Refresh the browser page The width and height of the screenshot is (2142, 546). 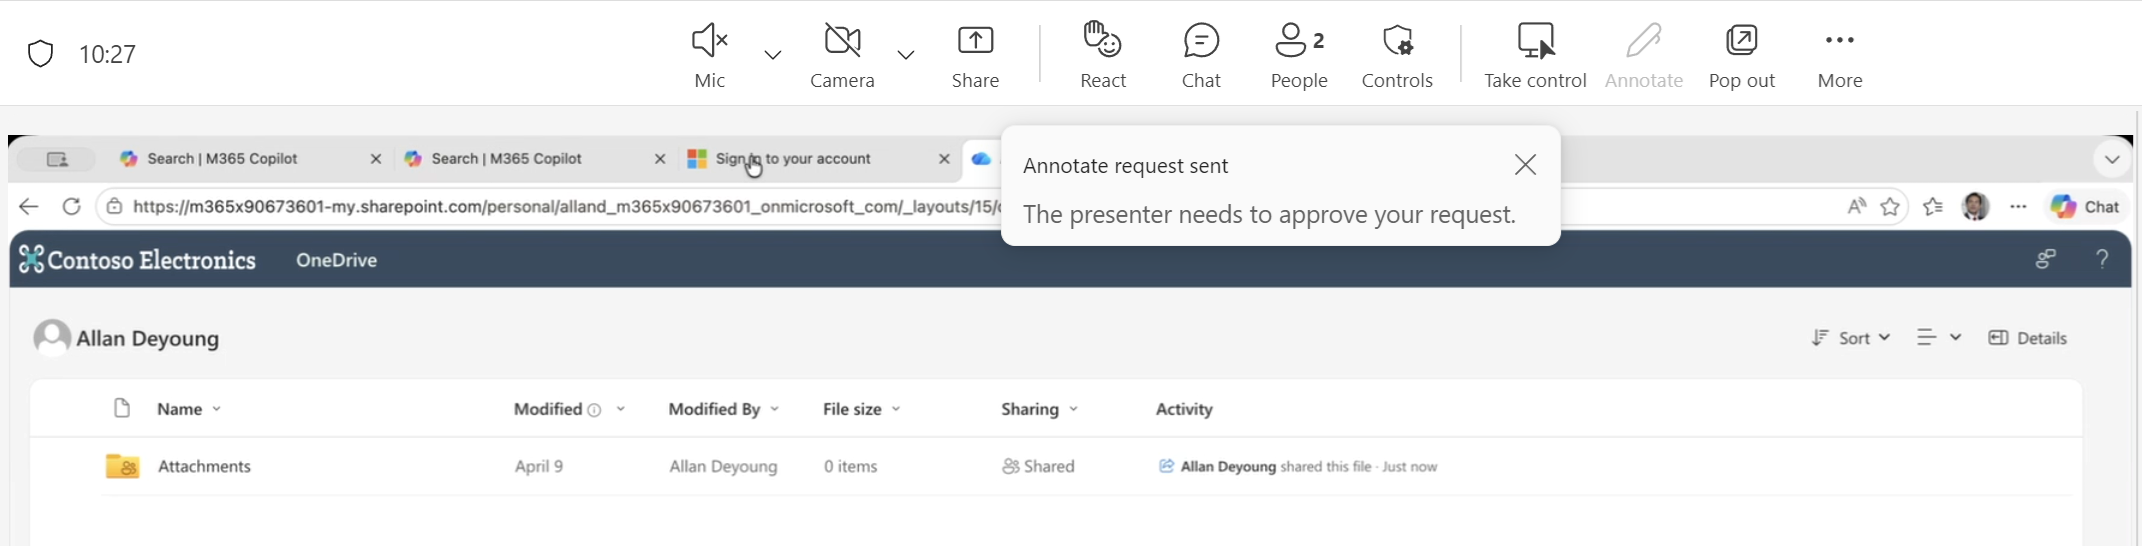click(71, 207)
